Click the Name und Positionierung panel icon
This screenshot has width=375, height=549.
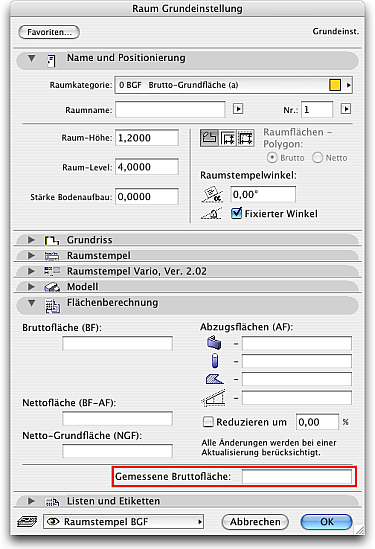tap(51, 61)
